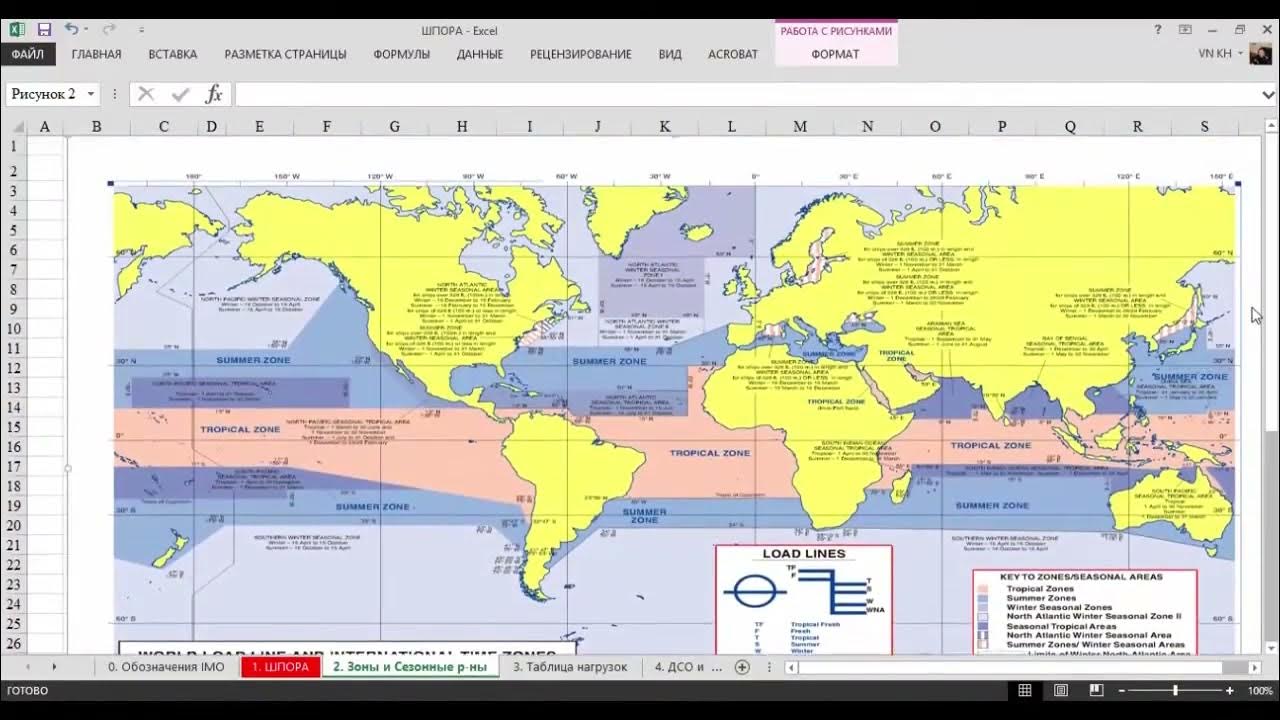Click the Save icon in quick access toolbar

coord(44,30)
